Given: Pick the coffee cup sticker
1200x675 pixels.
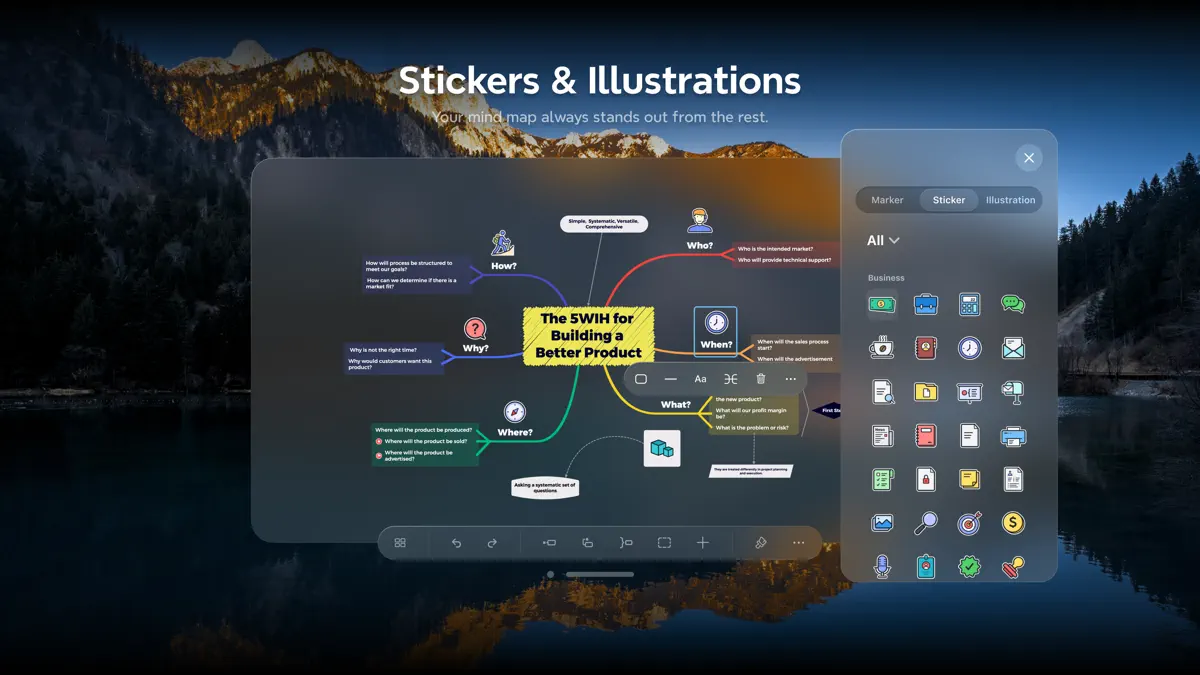Looking at the screenshot, I should [881, 348].
